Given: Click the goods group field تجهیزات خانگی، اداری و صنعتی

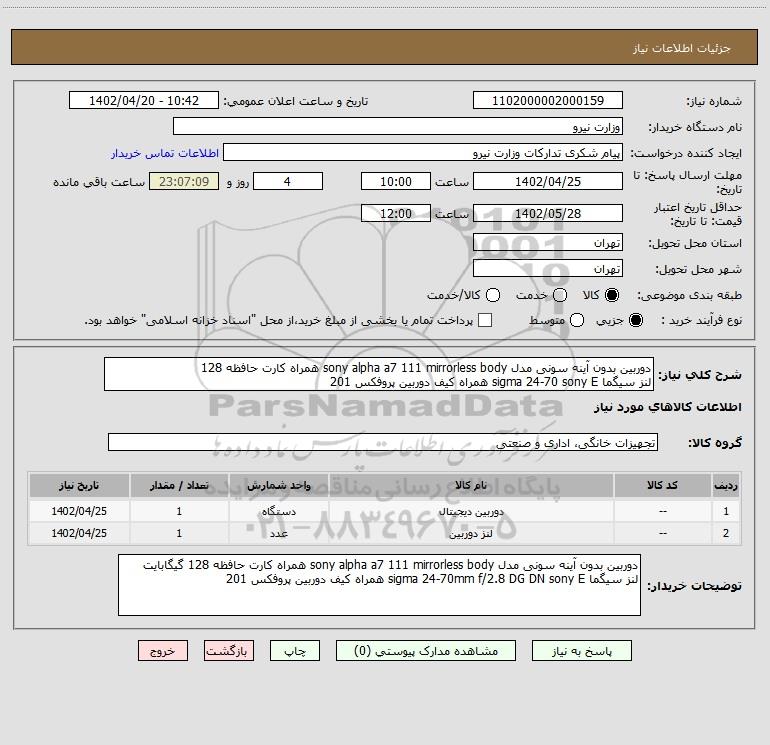Looking at the screenshot, I should tap(383, 443).
